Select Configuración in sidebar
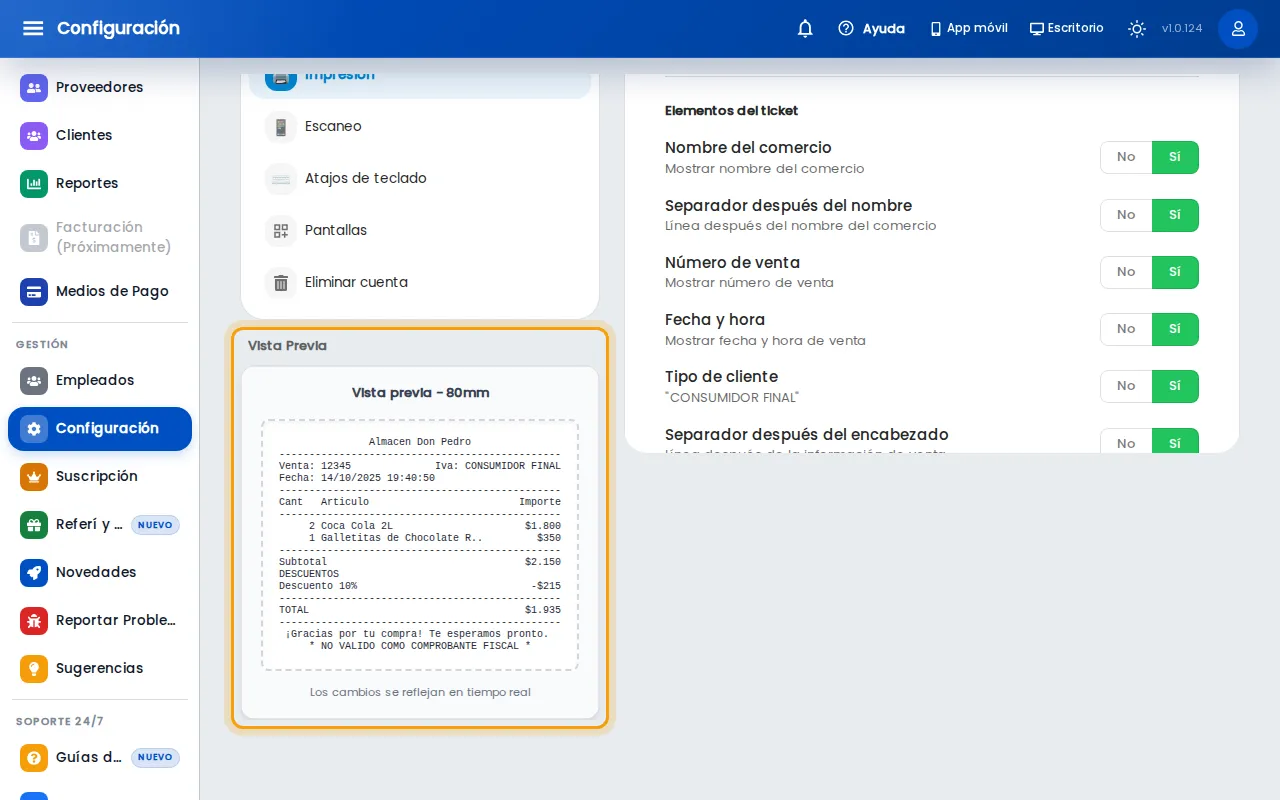Viewport: 1280px width, 800px height. pyautogui.click(x=100, y=428)
